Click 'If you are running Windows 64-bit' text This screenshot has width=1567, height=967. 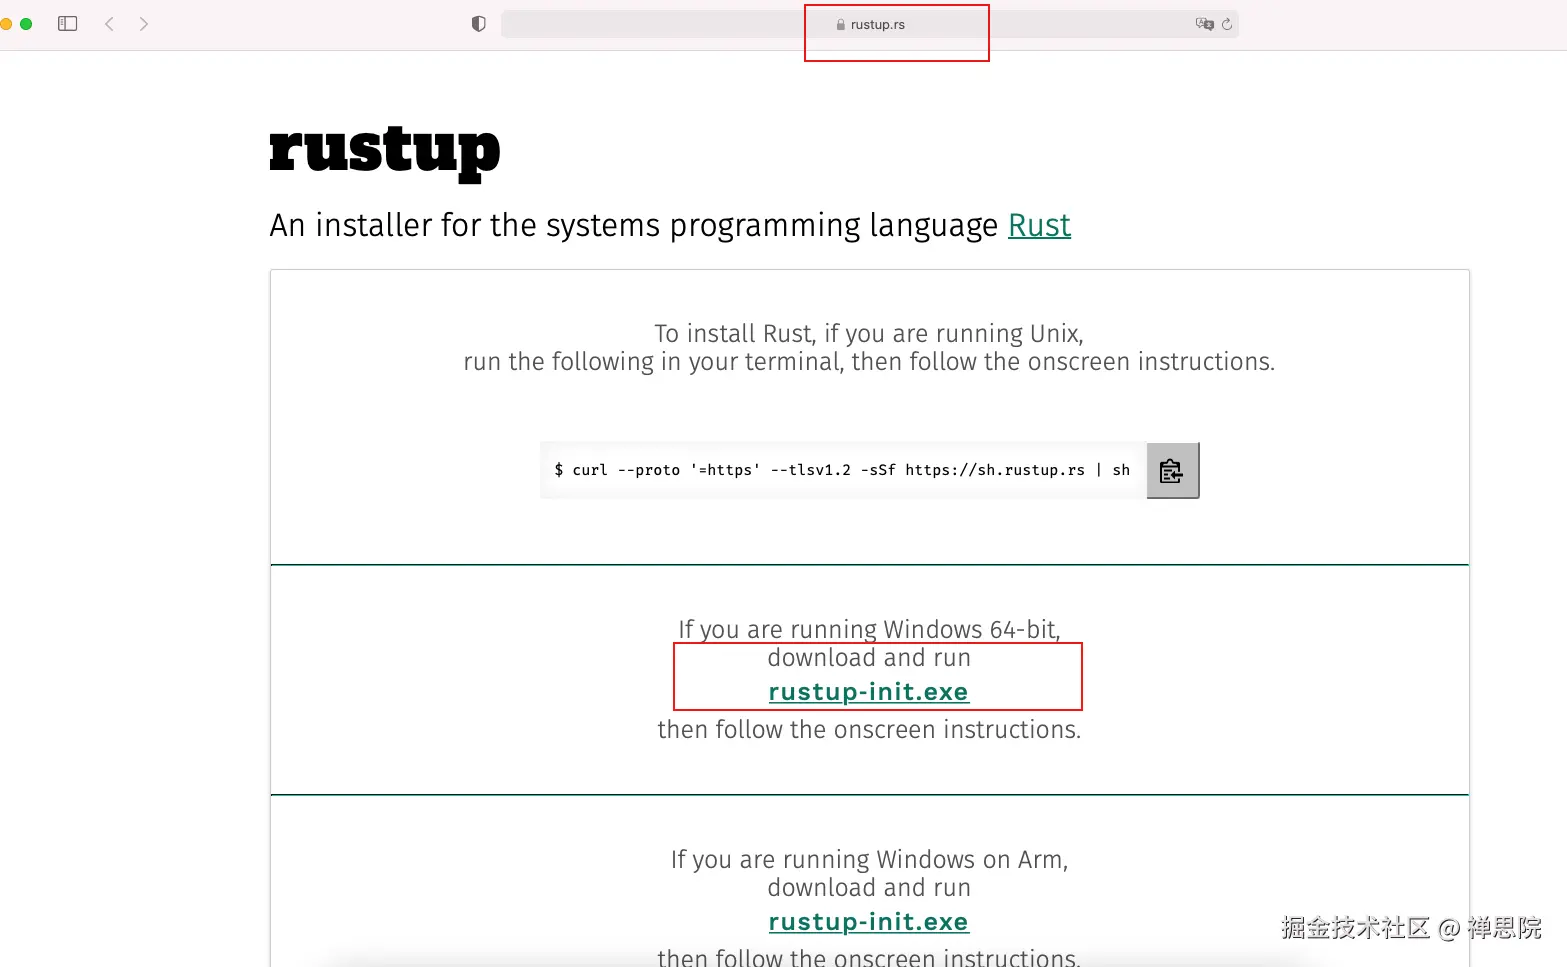pyautogui.click(x=869, y=629)
